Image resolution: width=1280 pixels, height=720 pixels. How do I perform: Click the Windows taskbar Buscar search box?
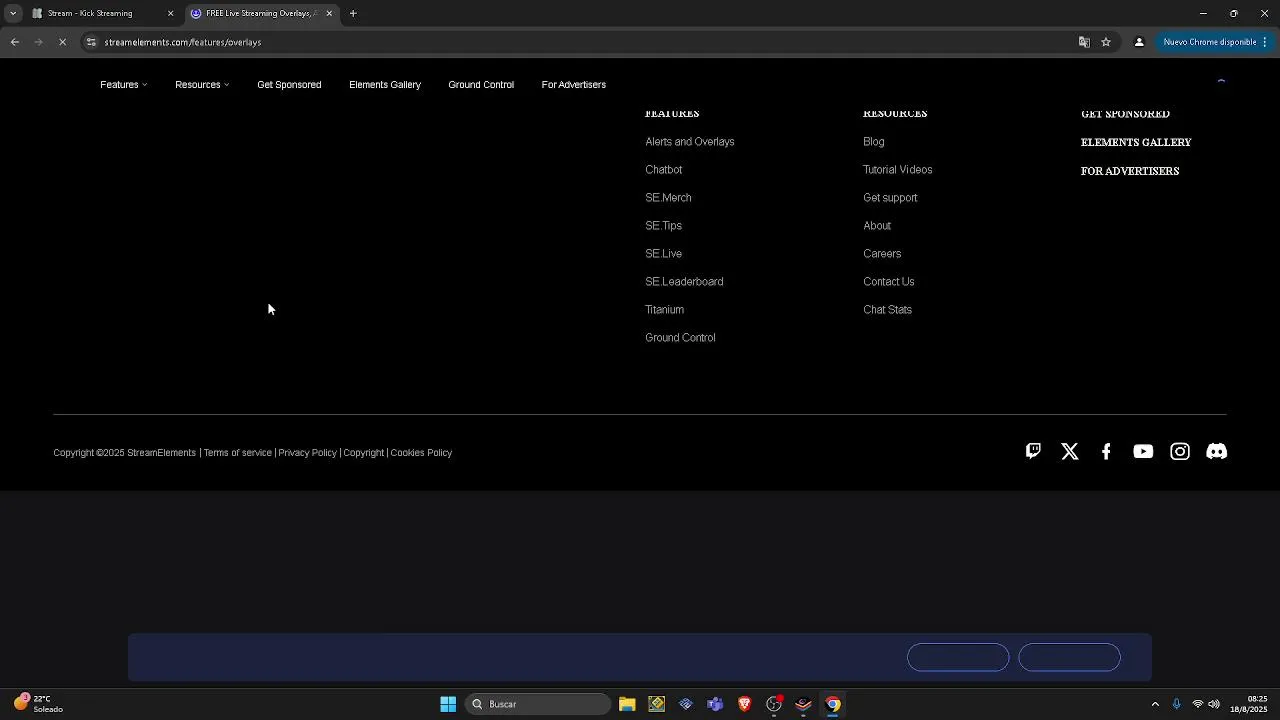click(x=538, y=704)
